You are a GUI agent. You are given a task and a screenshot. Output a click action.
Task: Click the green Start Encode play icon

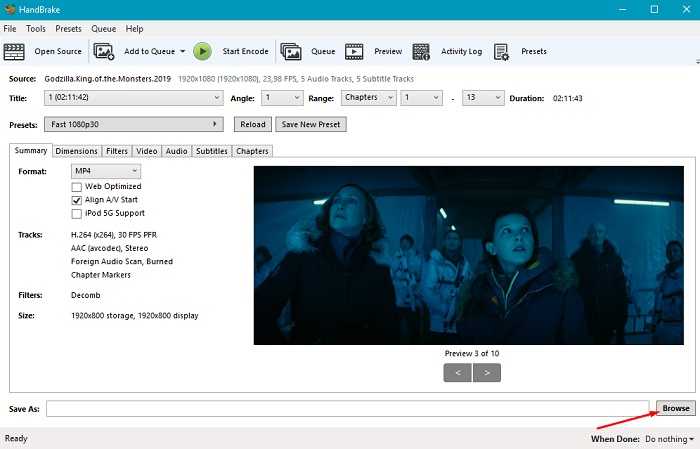coord(202,52)
